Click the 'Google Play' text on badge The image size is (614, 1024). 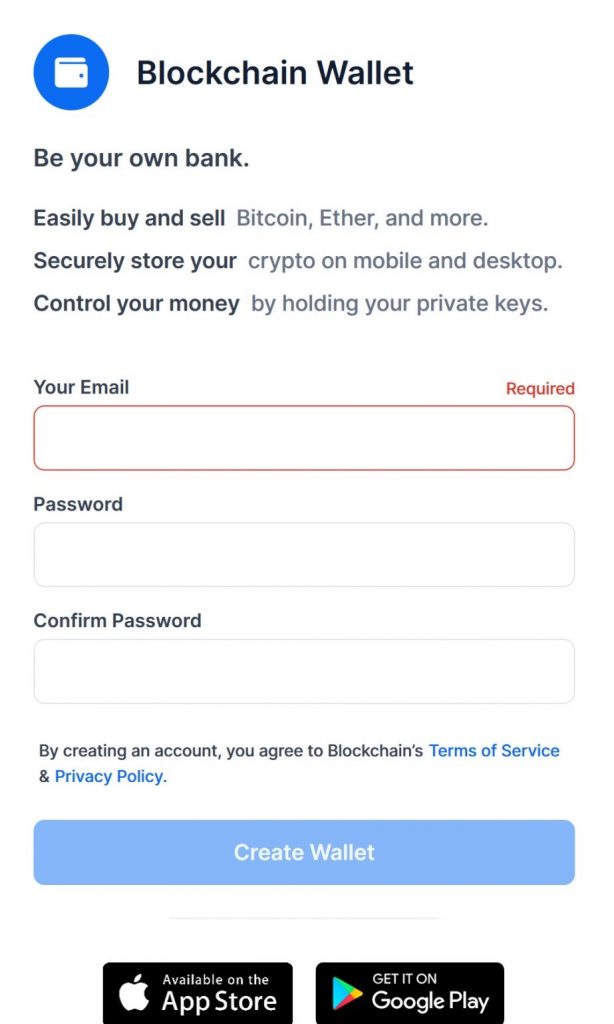(430, 1000)
